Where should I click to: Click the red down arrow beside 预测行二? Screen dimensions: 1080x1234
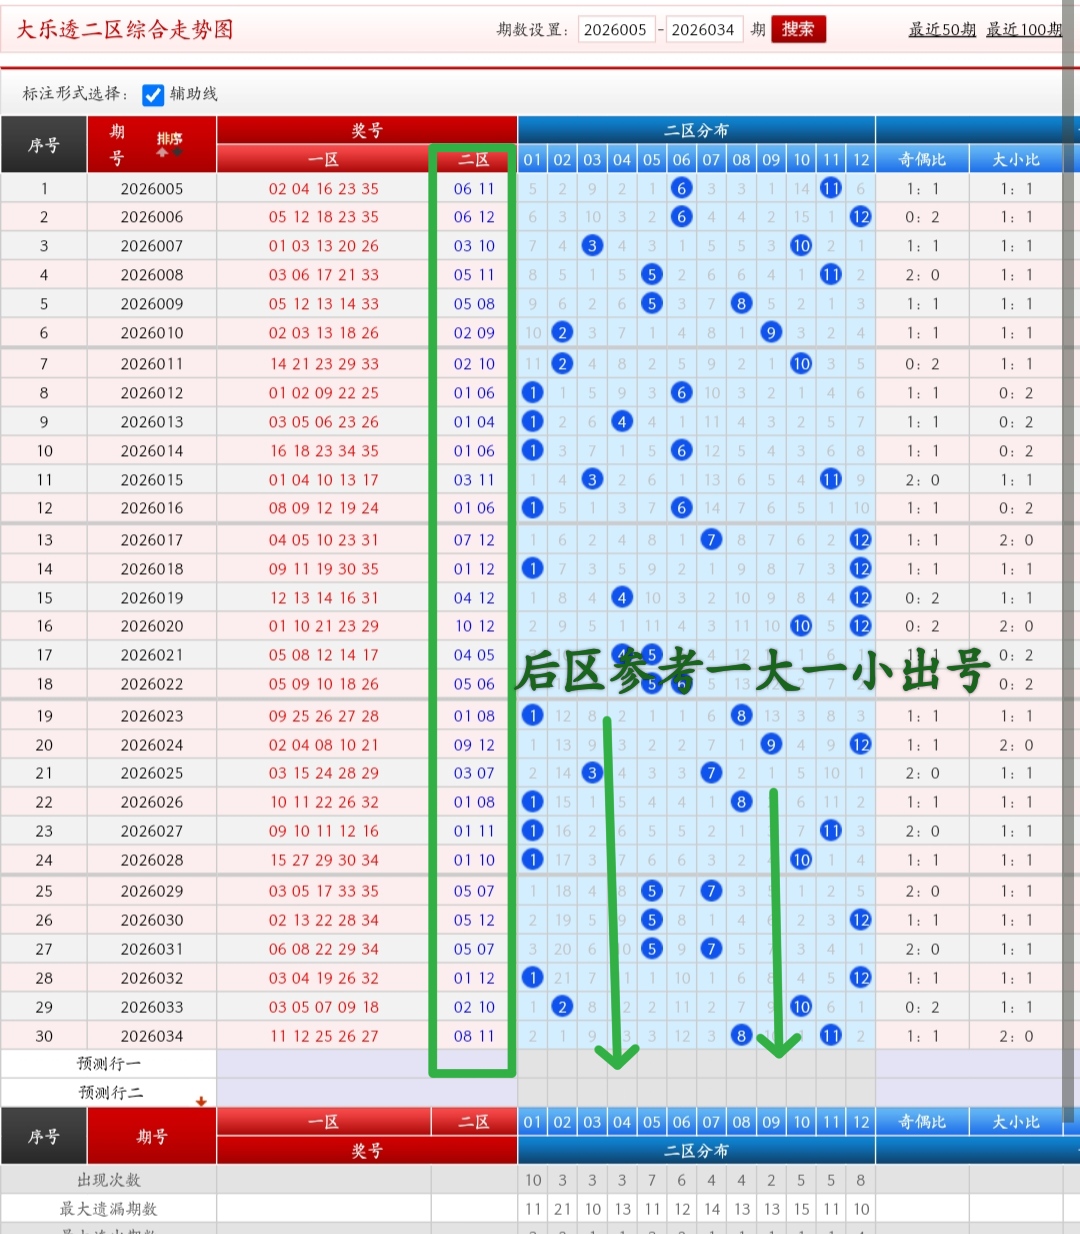pos(201,1101)
